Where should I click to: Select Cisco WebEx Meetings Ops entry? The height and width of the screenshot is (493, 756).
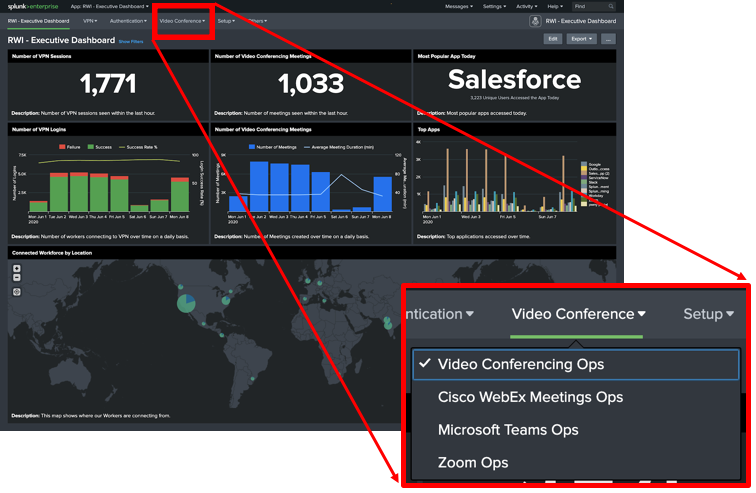[530, 397]
